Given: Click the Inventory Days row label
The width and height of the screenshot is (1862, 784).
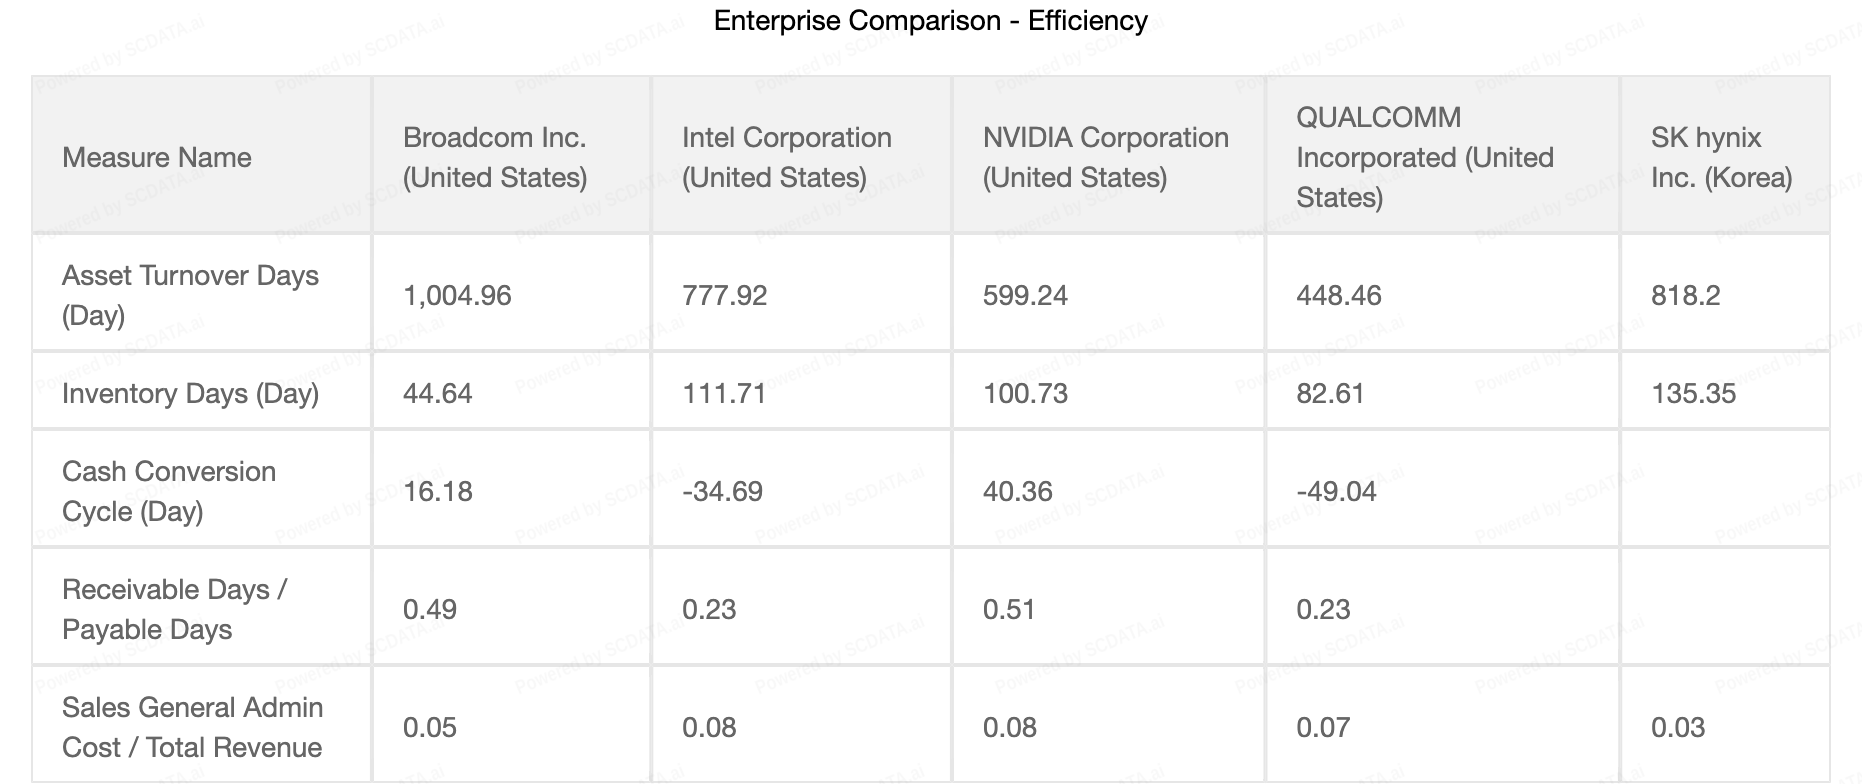Looking at the screenshot, I should (190, 393).
